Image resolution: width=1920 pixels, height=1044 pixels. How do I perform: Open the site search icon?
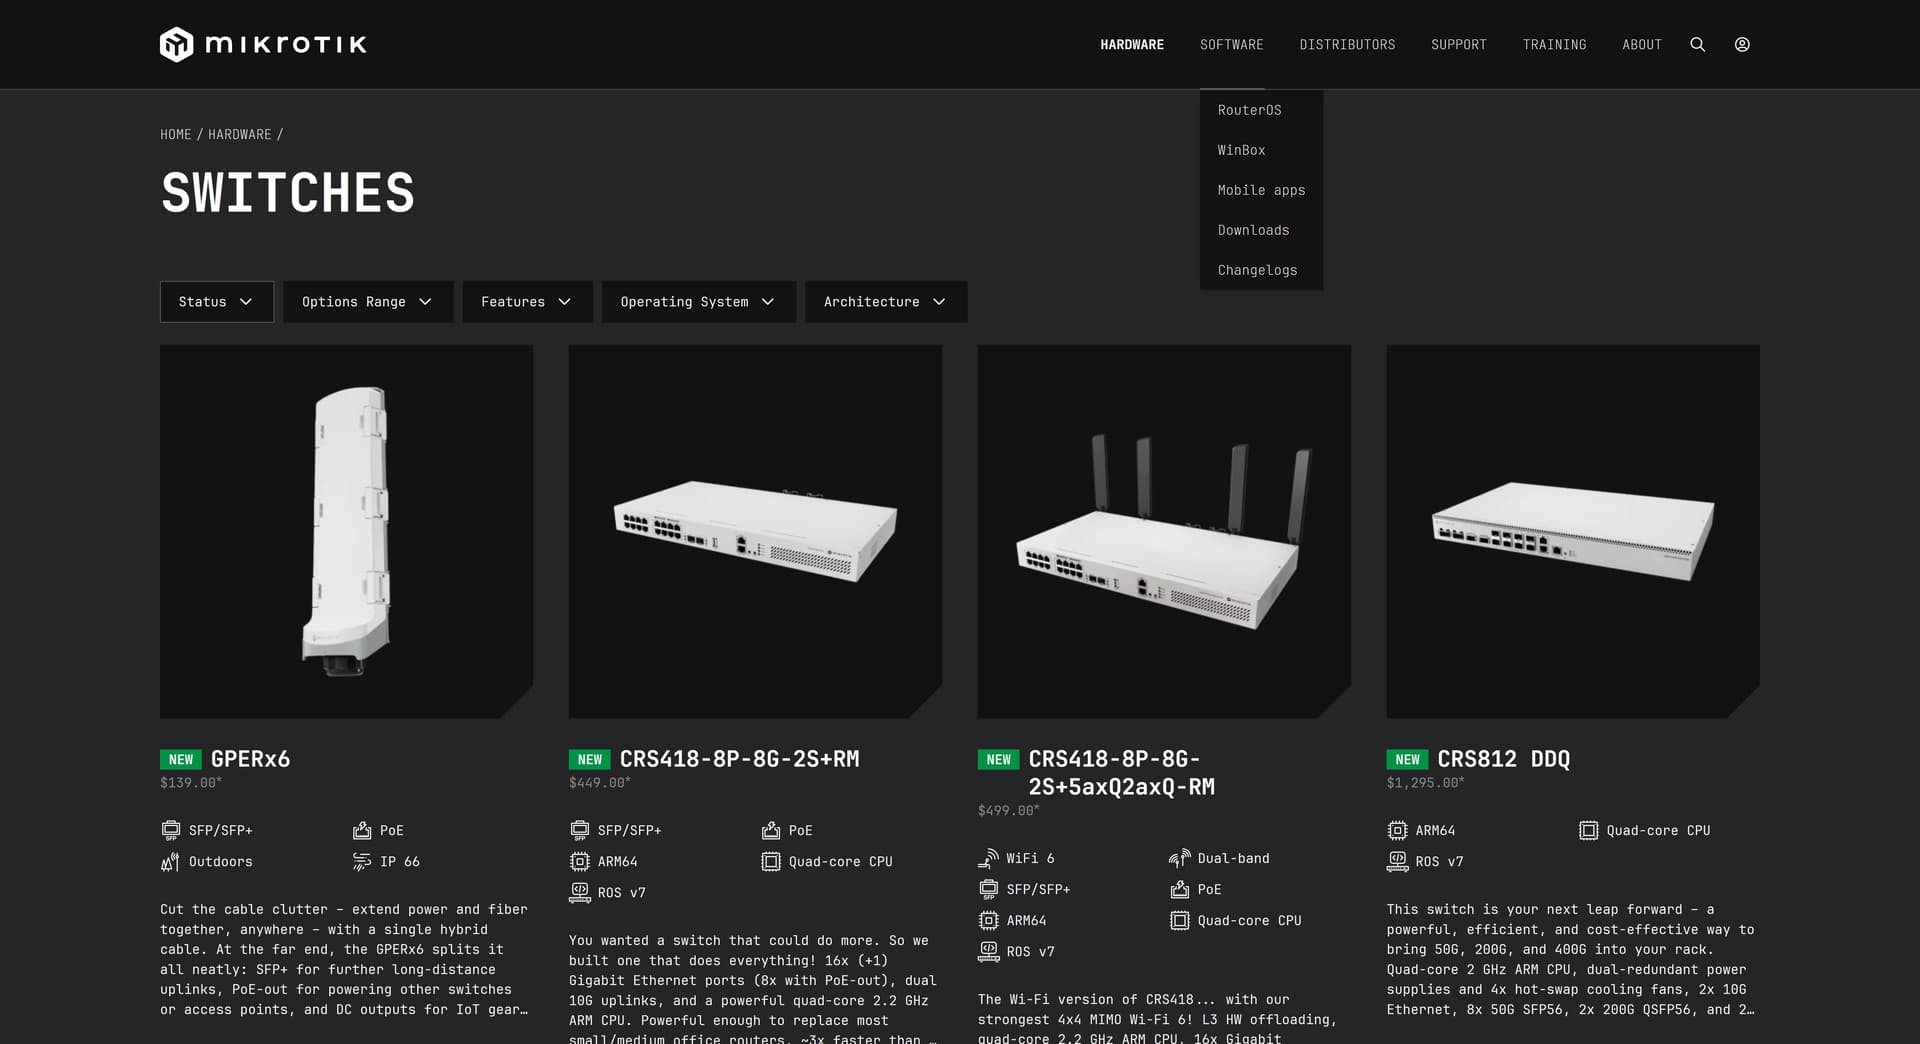1697,44
